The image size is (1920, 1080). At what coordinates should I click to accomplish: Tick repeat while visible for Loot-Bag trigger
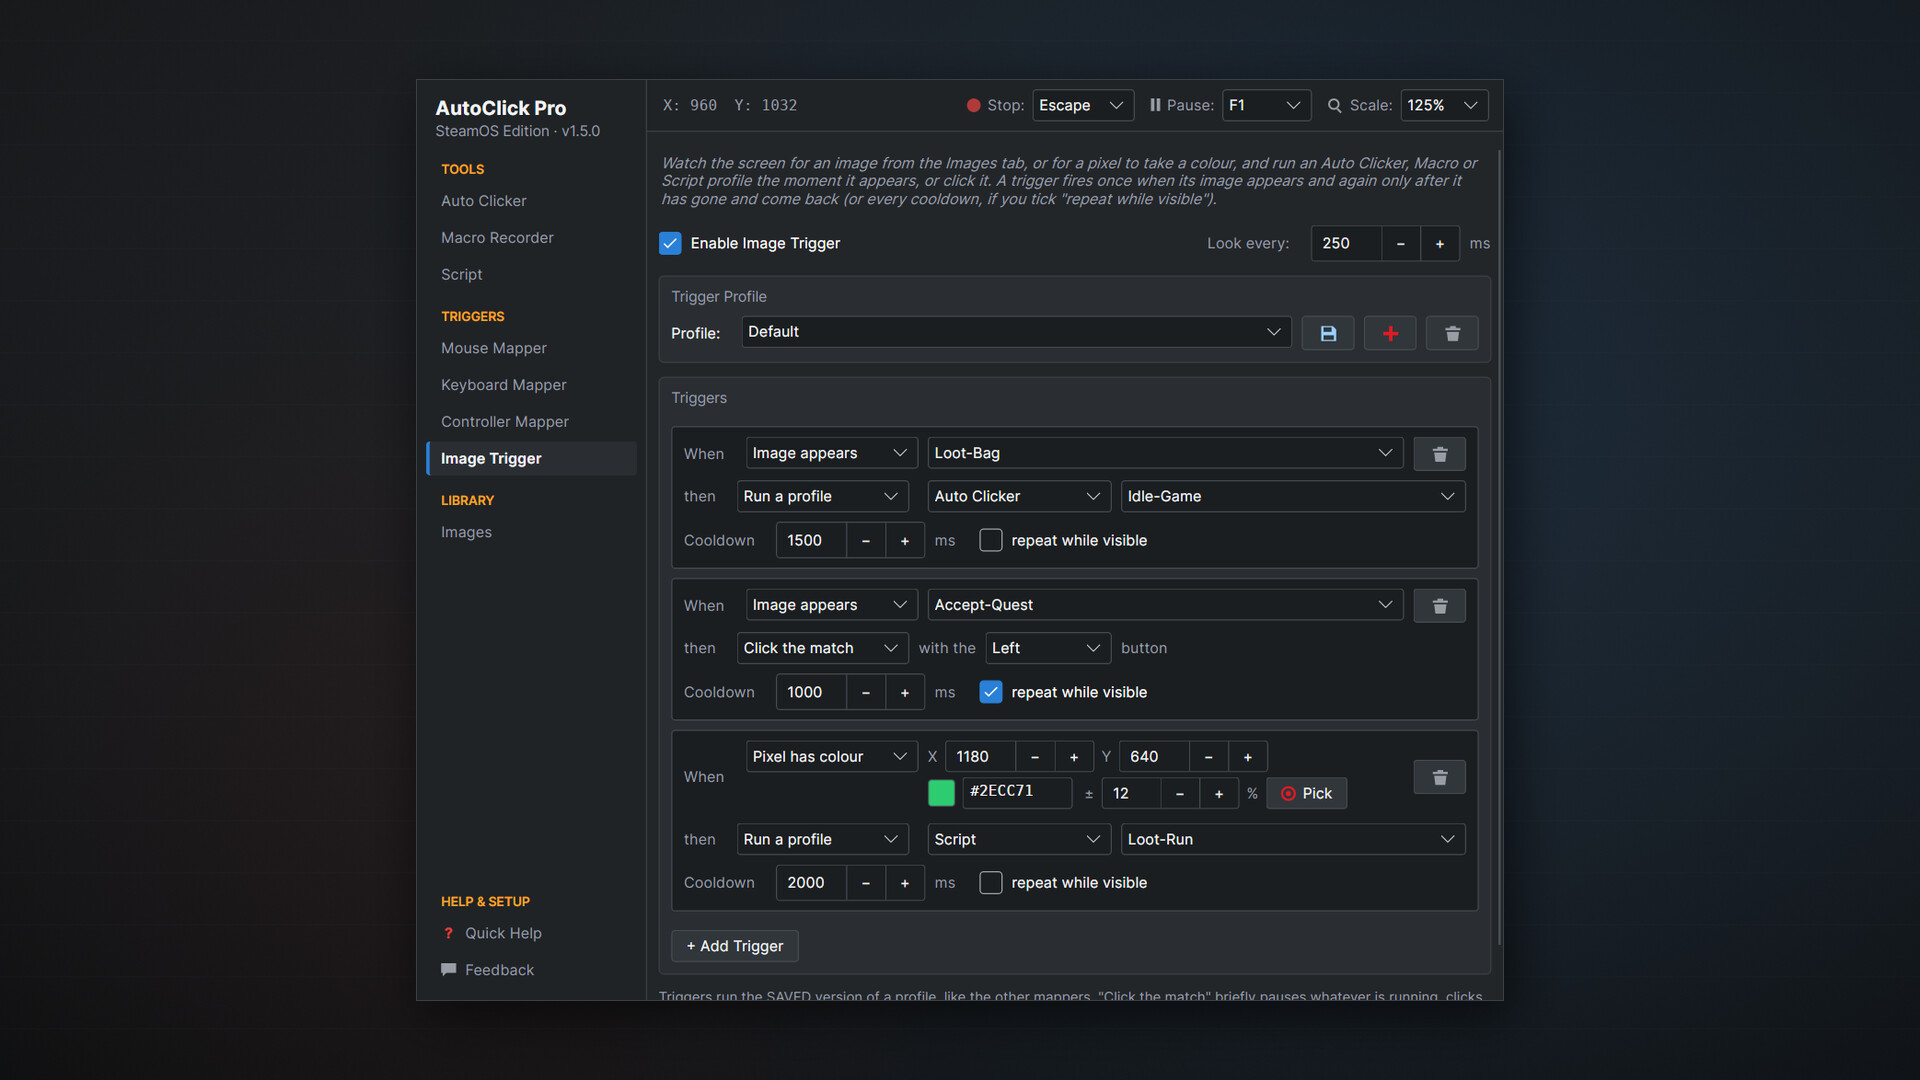(x=991, y=540)
